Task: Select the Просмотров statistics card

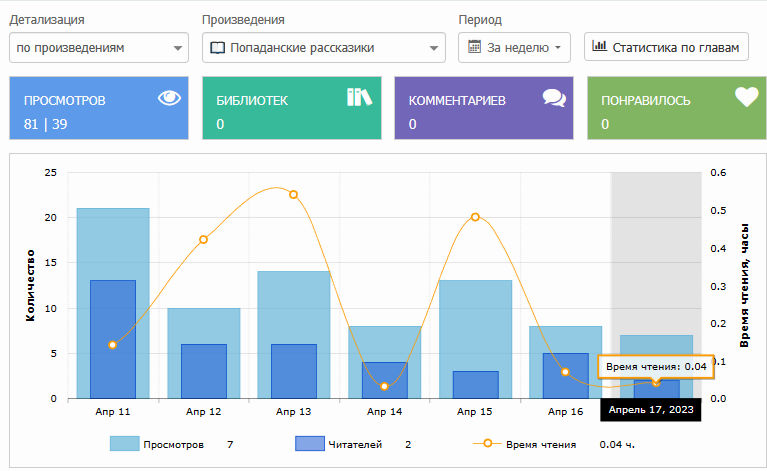Action: [98, 109]
